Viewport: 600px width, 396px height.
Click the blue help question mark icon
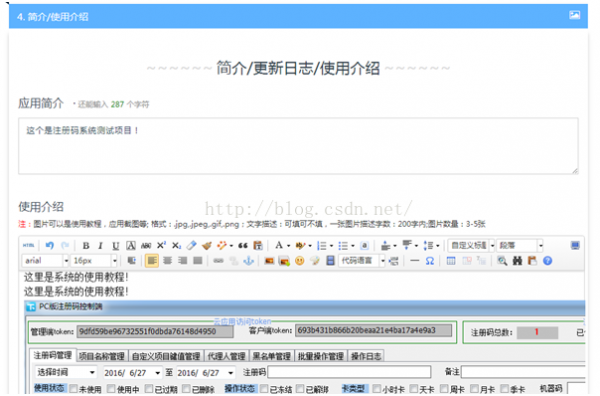[x=548, y=261]
